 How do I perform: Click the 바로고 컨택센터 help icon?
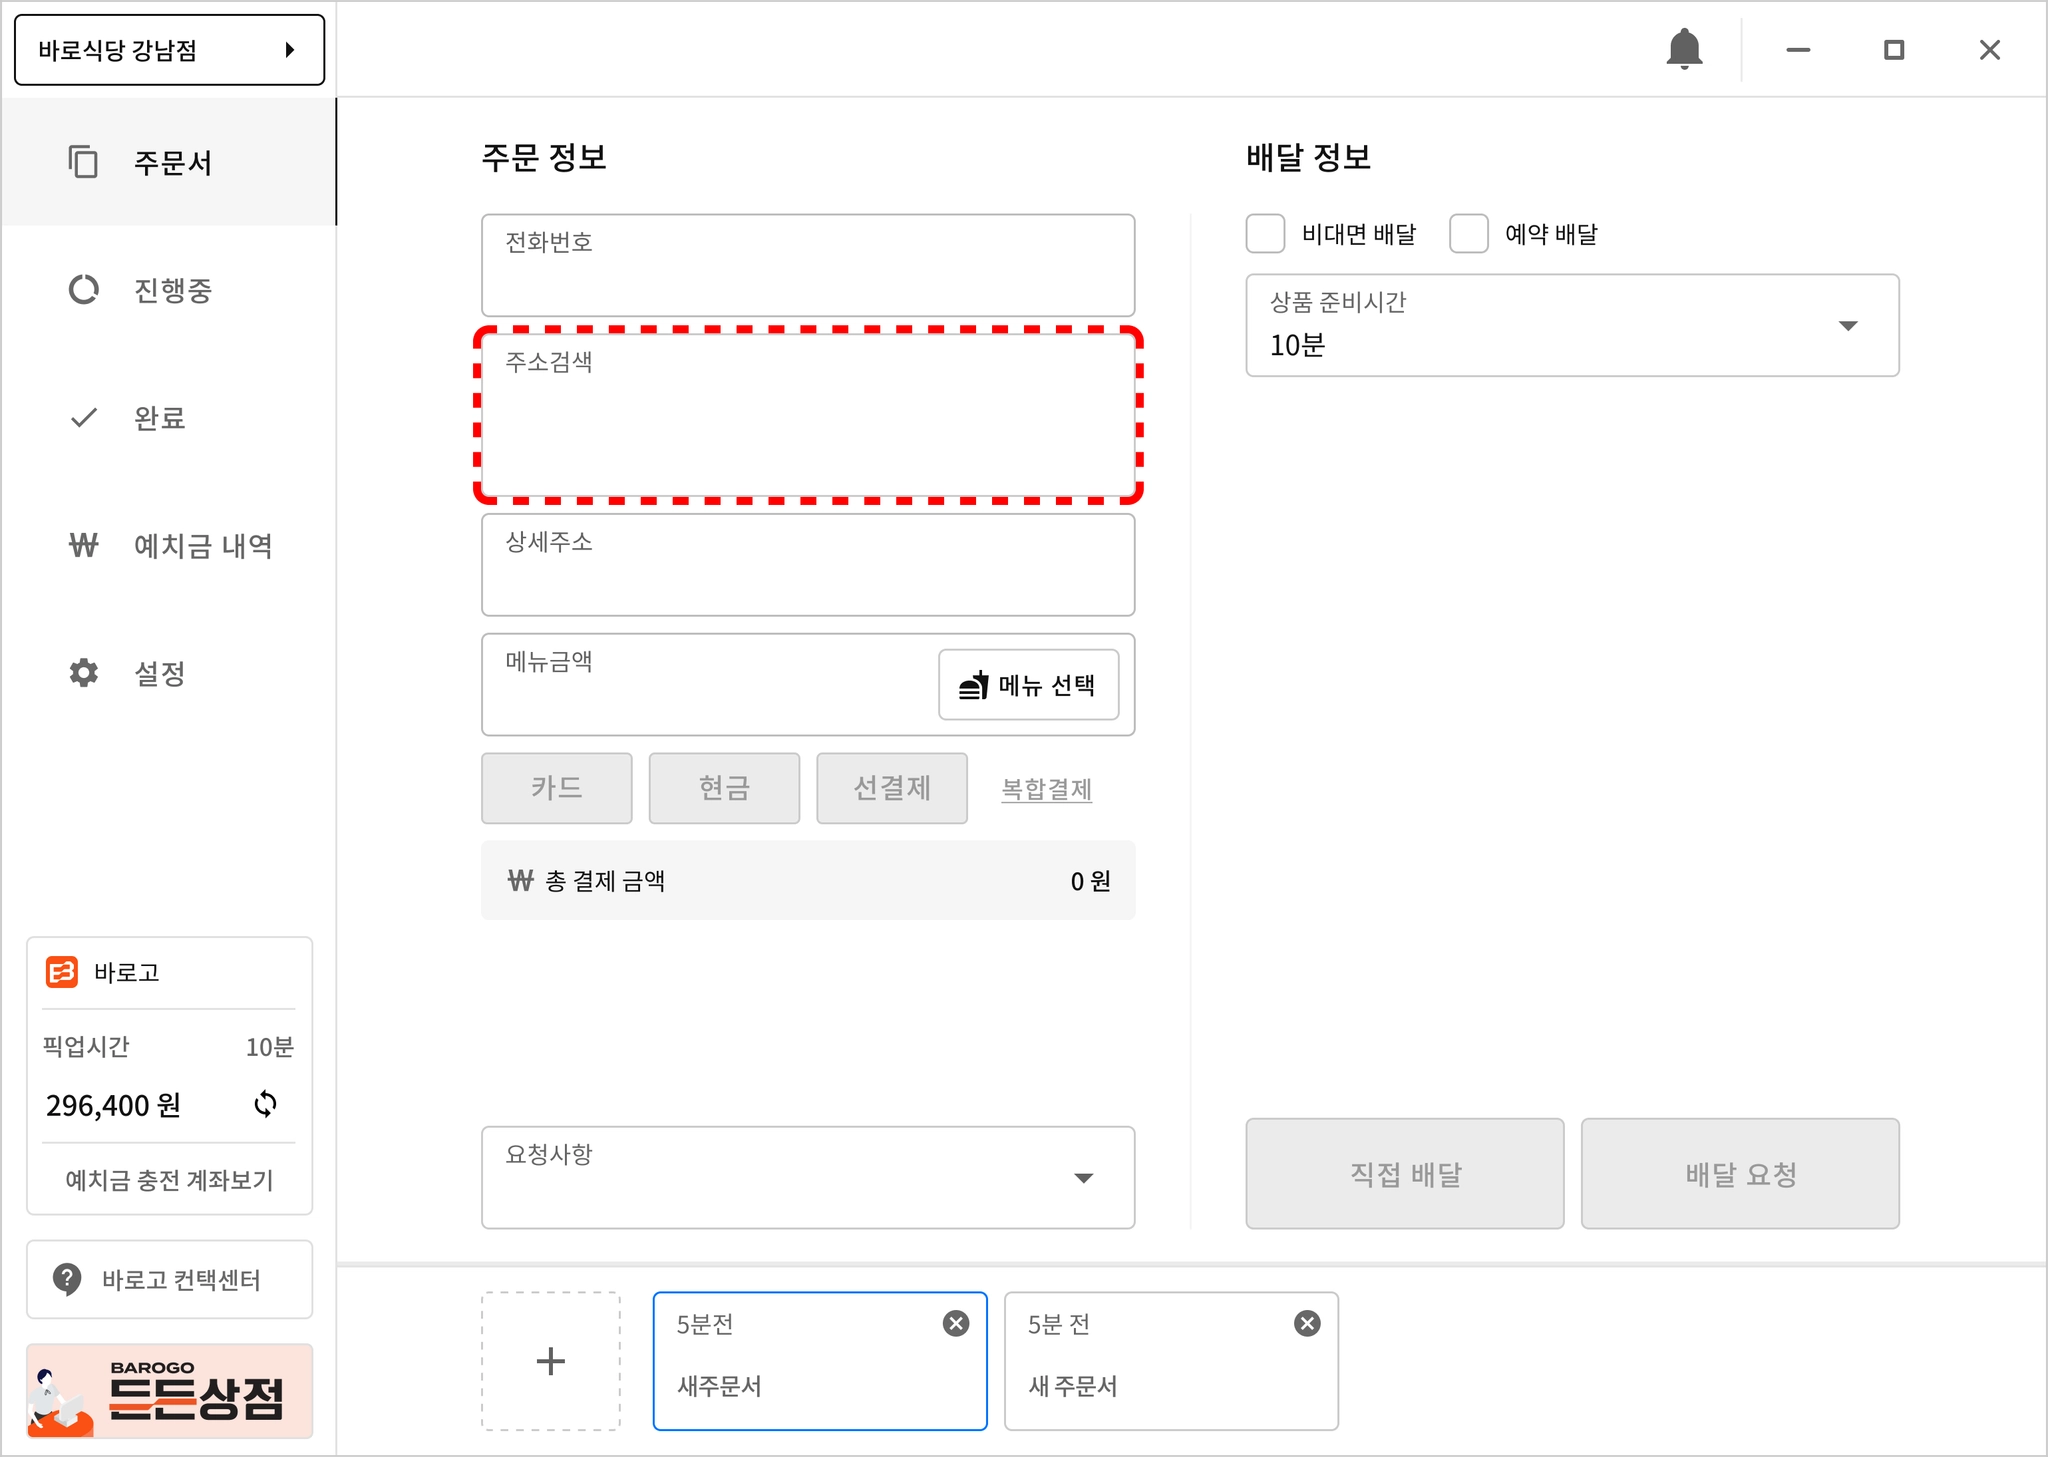point(67,1279)
